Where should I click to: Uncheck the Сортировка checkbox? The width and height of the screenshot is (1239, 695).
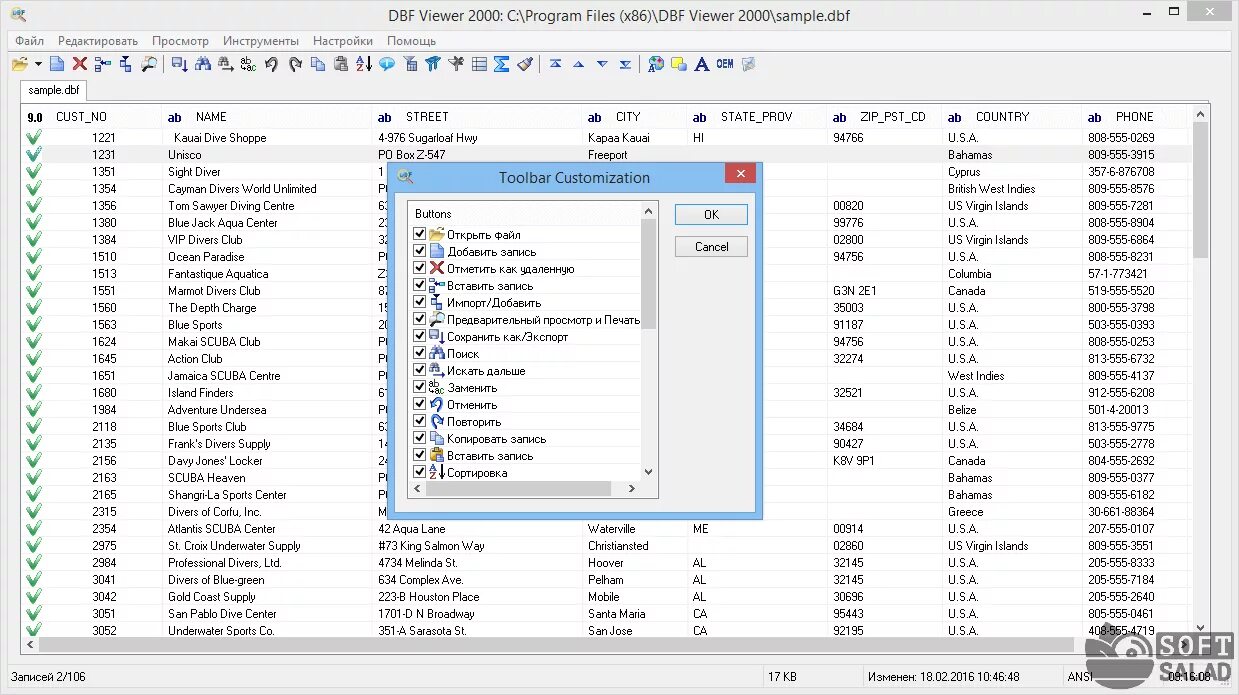(x=420, y=473)
